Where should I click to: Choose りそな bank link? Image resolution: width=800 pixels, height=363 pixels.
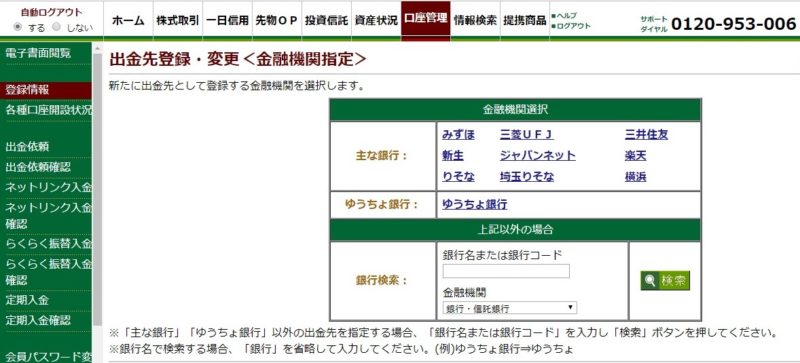point(458,177)
